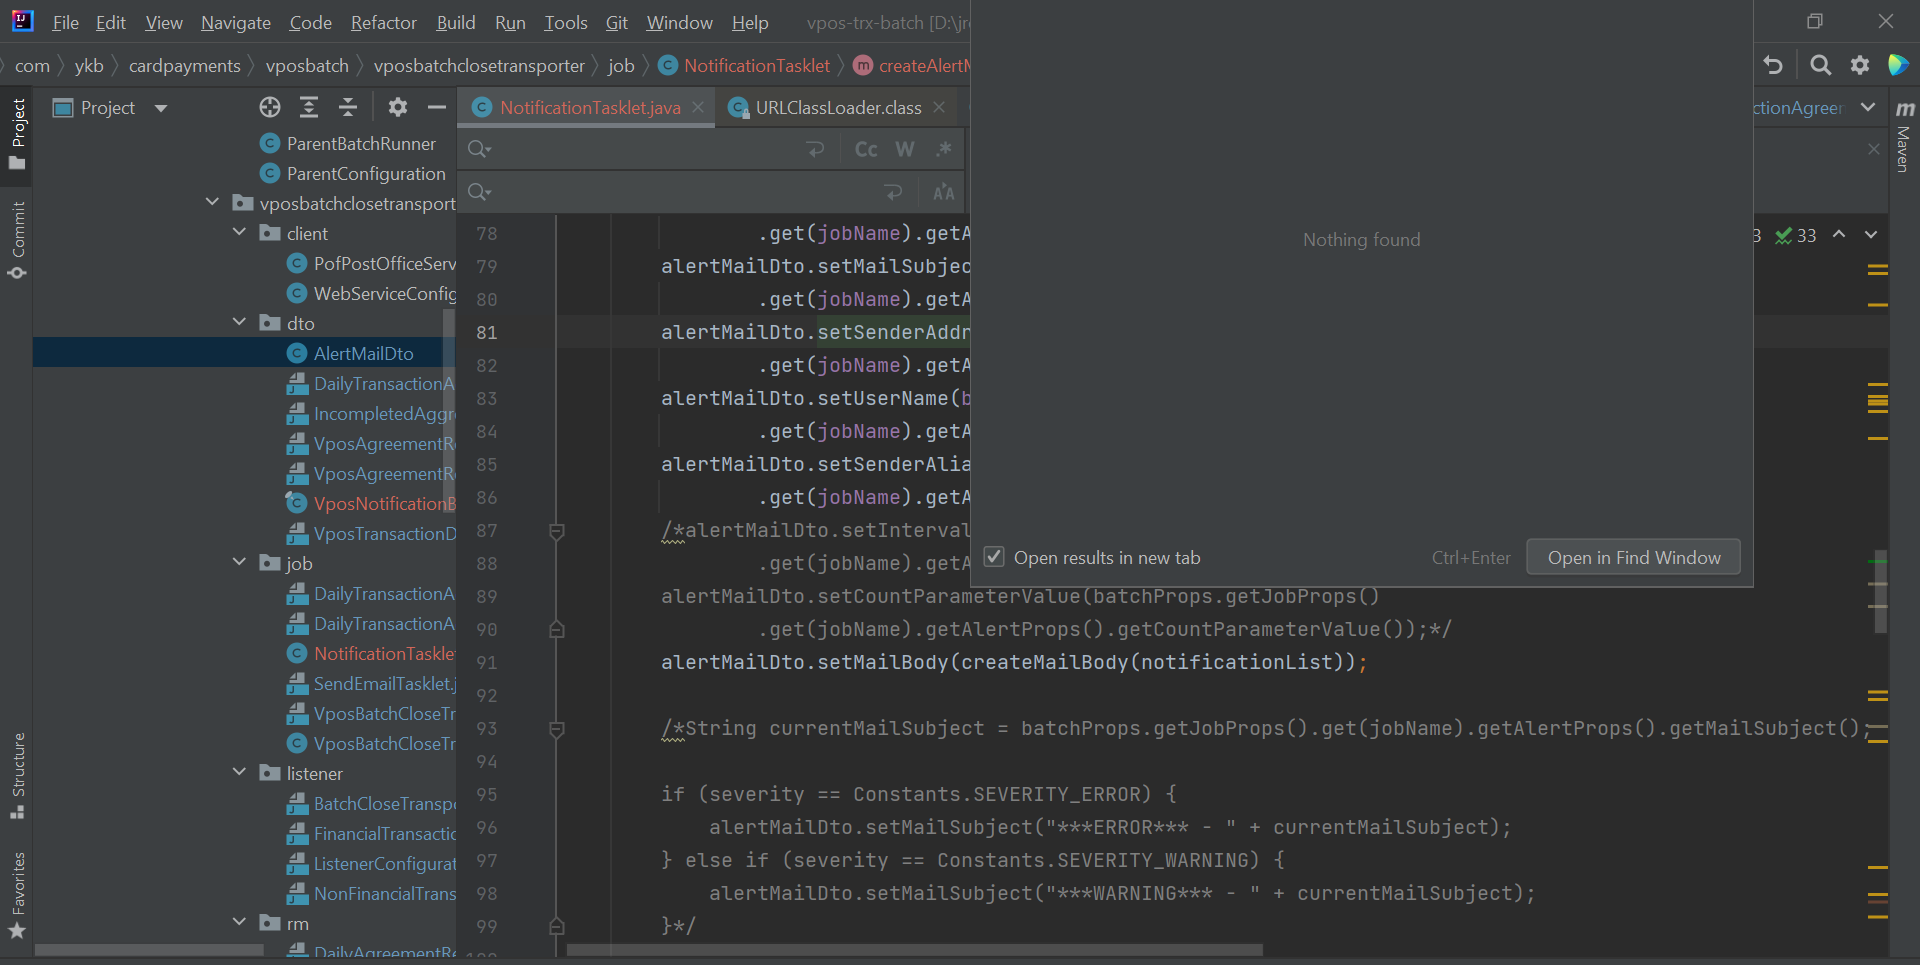Viewport: 1920px width, 965px height.
Task: Open Project panel settings gear
Action: [398, 107]
